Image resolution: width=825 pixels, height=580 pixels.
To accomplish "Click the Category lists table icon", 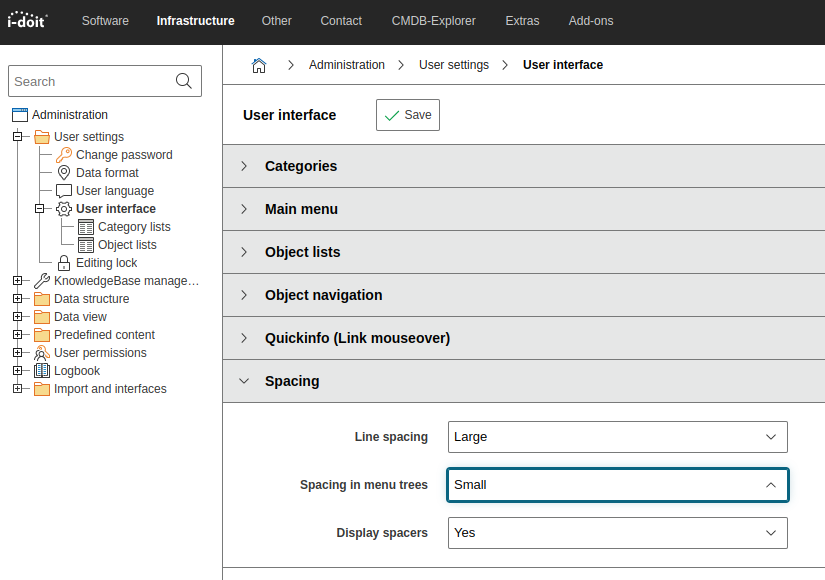I will [x=86, y=227].
